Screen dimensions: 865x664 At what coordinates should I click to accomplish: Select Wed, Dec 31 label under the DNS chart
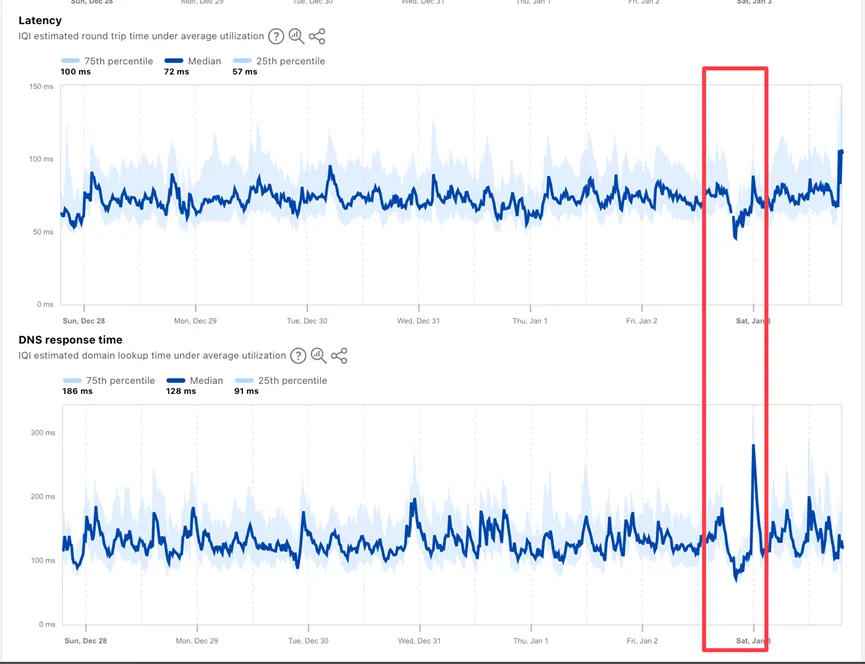(x=419, y=641)
